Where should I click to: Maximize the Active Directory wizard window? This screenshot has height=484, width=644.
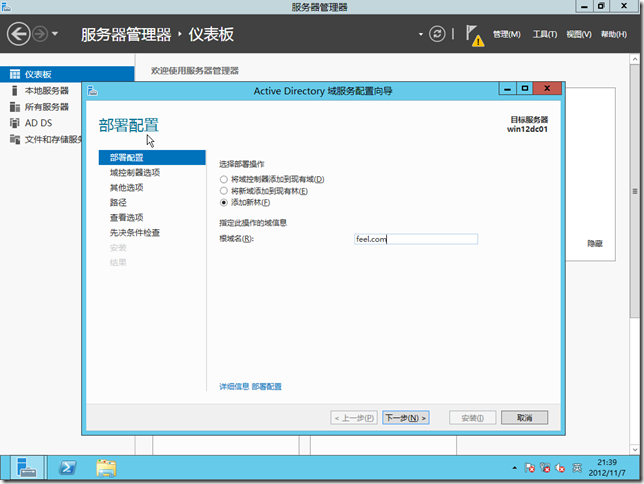pos(525,88)
